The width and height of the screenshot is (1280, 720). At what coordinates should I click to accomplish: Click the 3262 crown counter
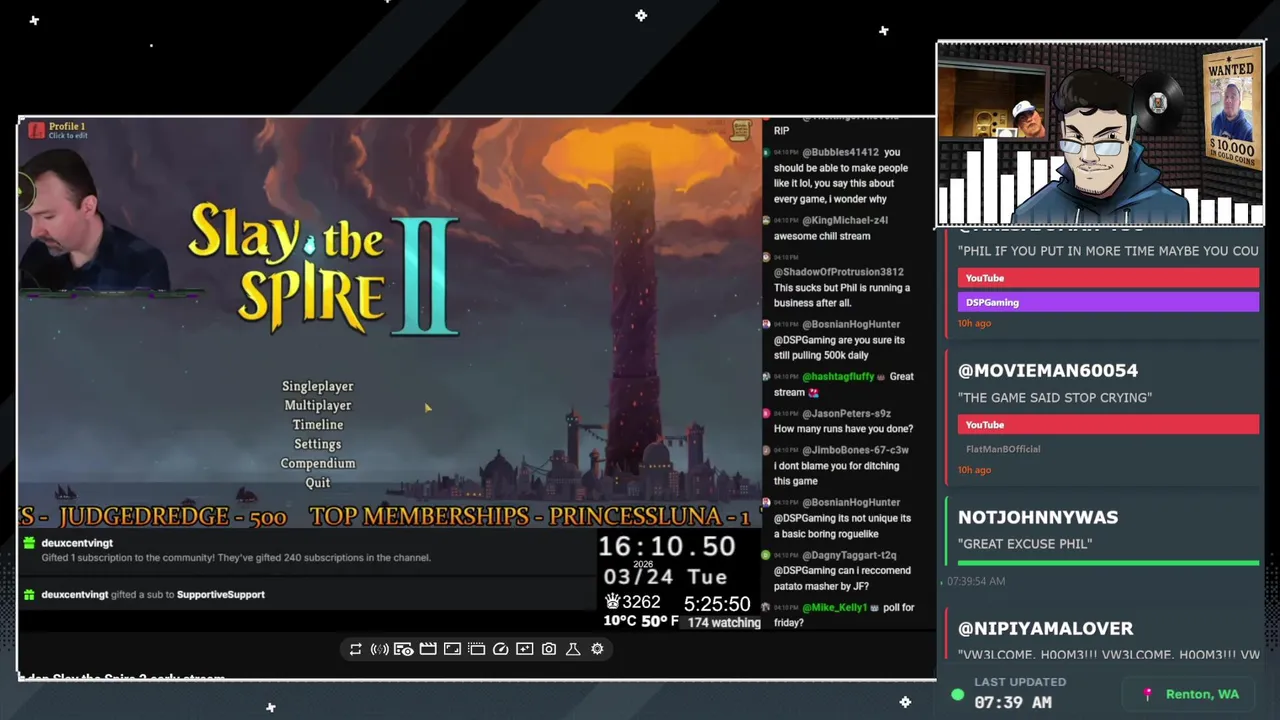click(x=632, y=602)
